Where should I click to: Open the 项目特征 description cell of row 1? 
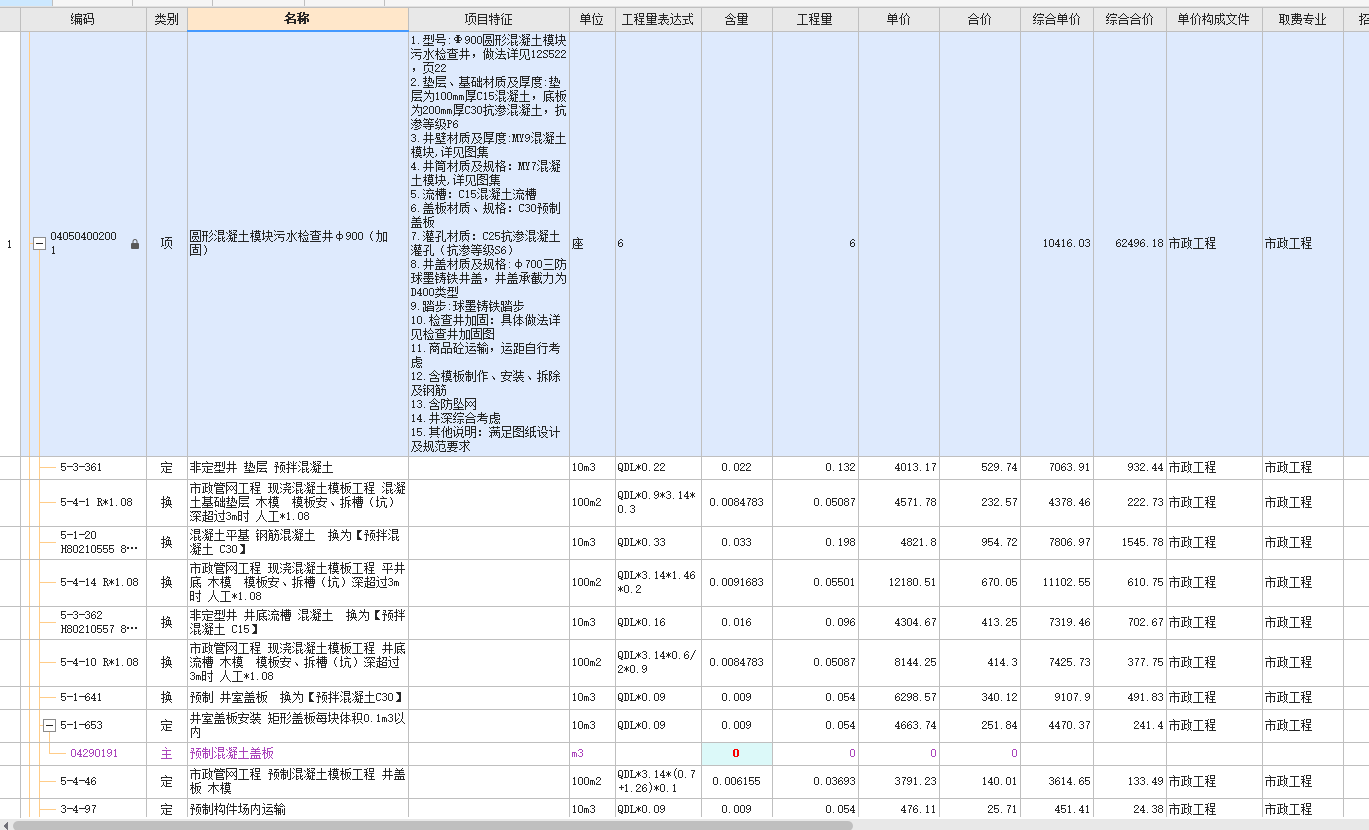[x=489, y=244]
